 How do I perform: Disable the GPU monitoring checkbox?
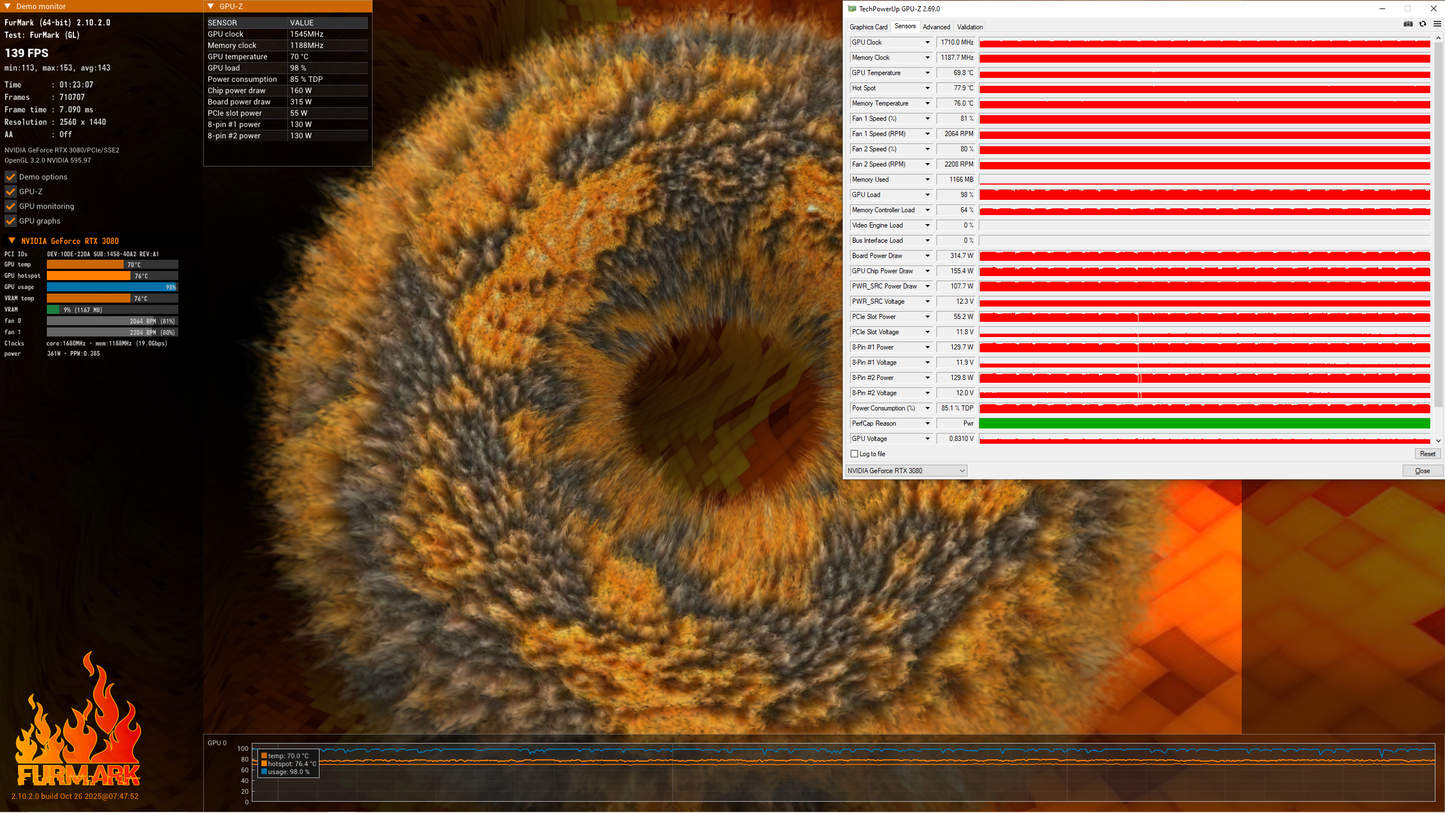click(x=11, y=206)
